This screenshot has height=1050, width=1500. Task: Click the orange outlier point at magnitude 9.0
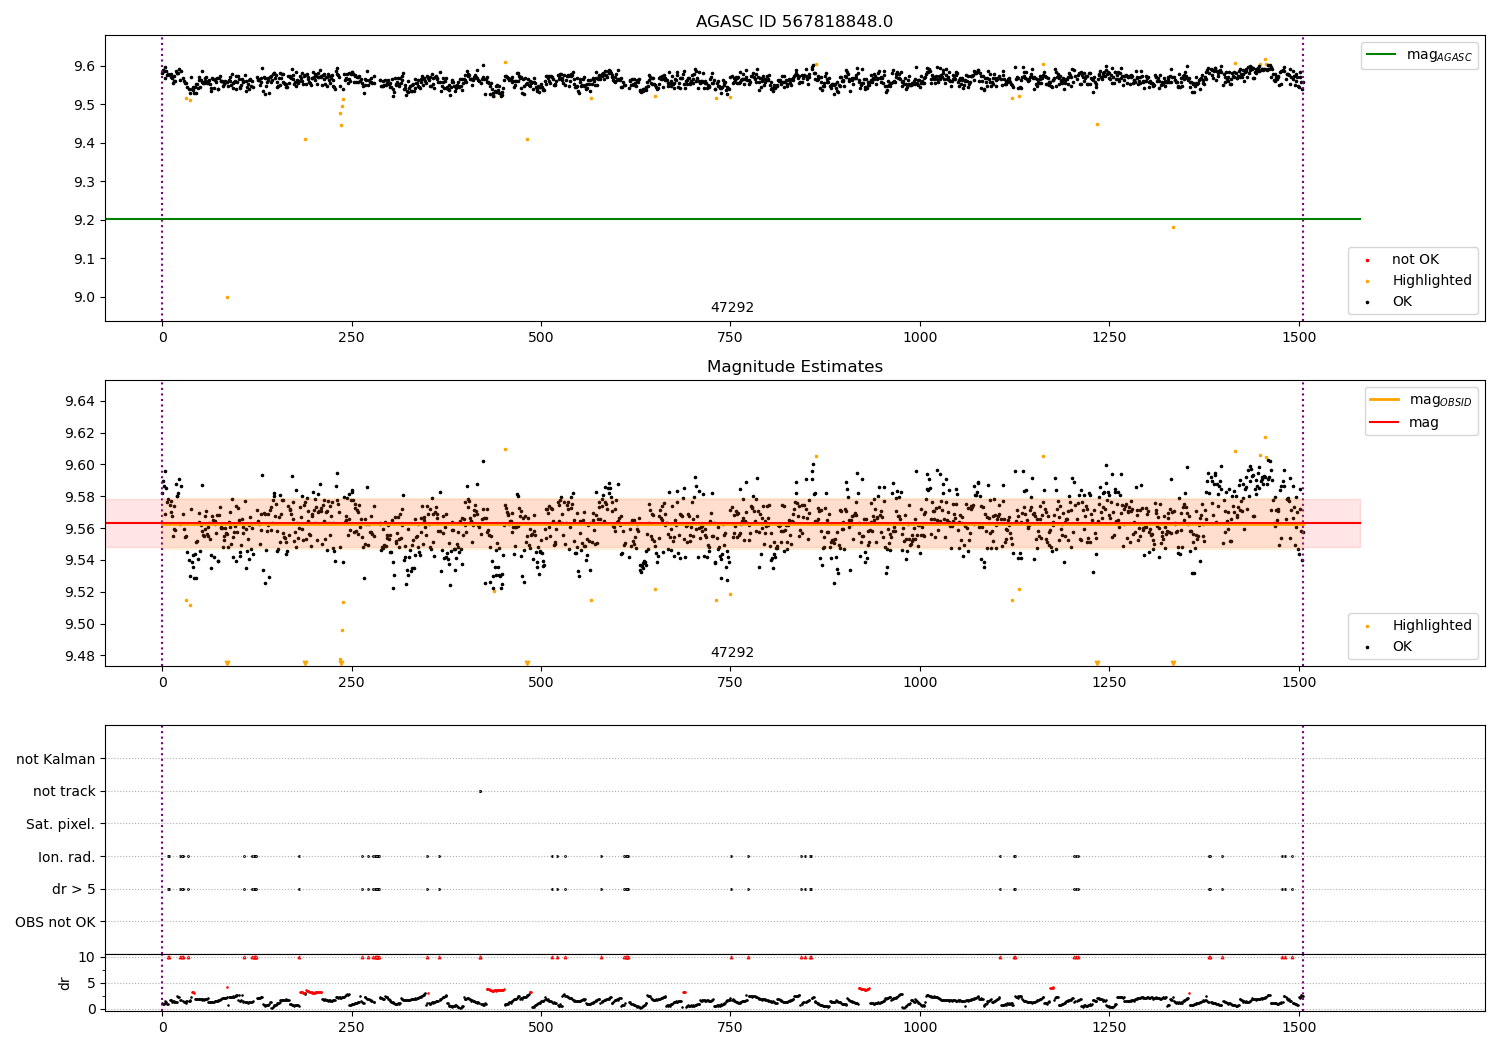[227, 297]
